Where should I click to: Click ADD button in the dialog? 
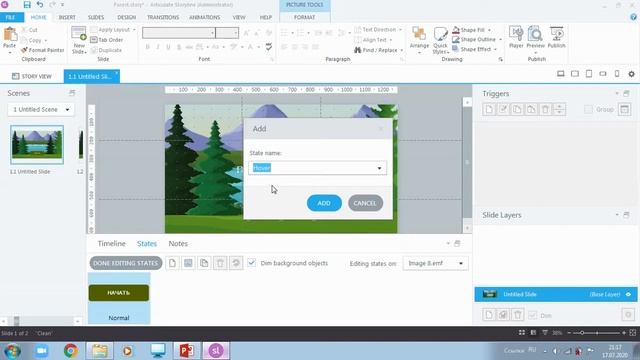[x=324, y=203]
